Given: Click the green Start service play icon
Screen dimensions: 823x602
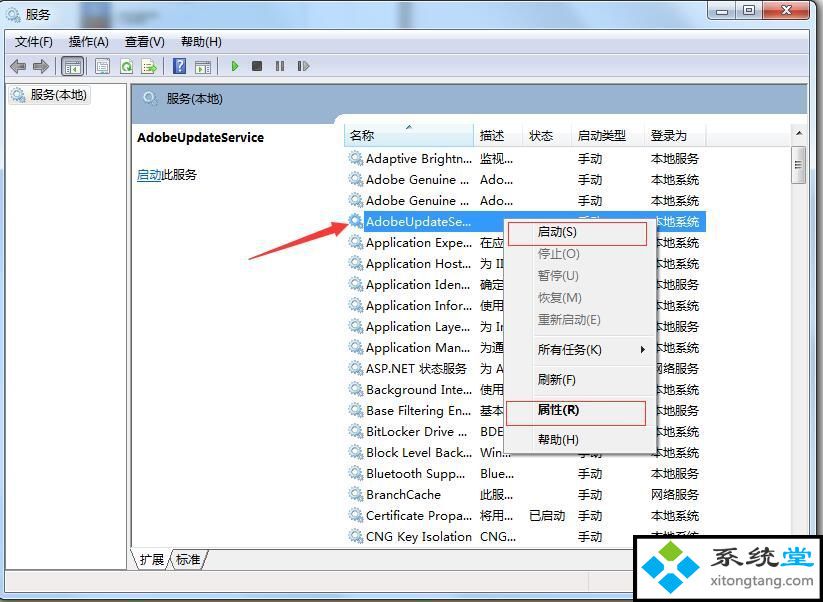Looking at the screenshot, I should click(235, 66).
